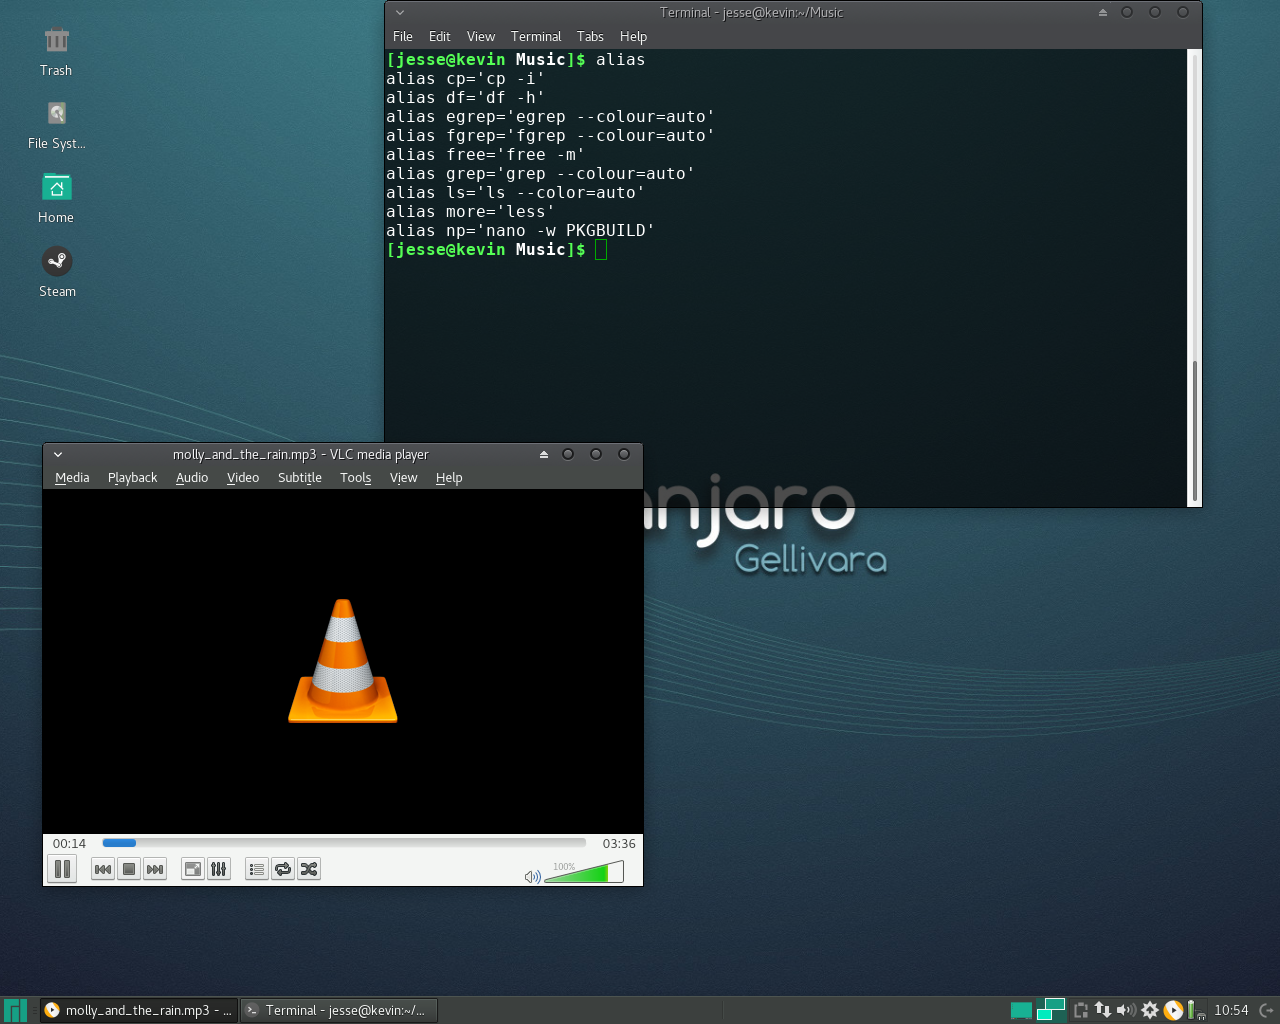
Task: Open the Manjaro application menu
Action: [x=15, y=1010]
